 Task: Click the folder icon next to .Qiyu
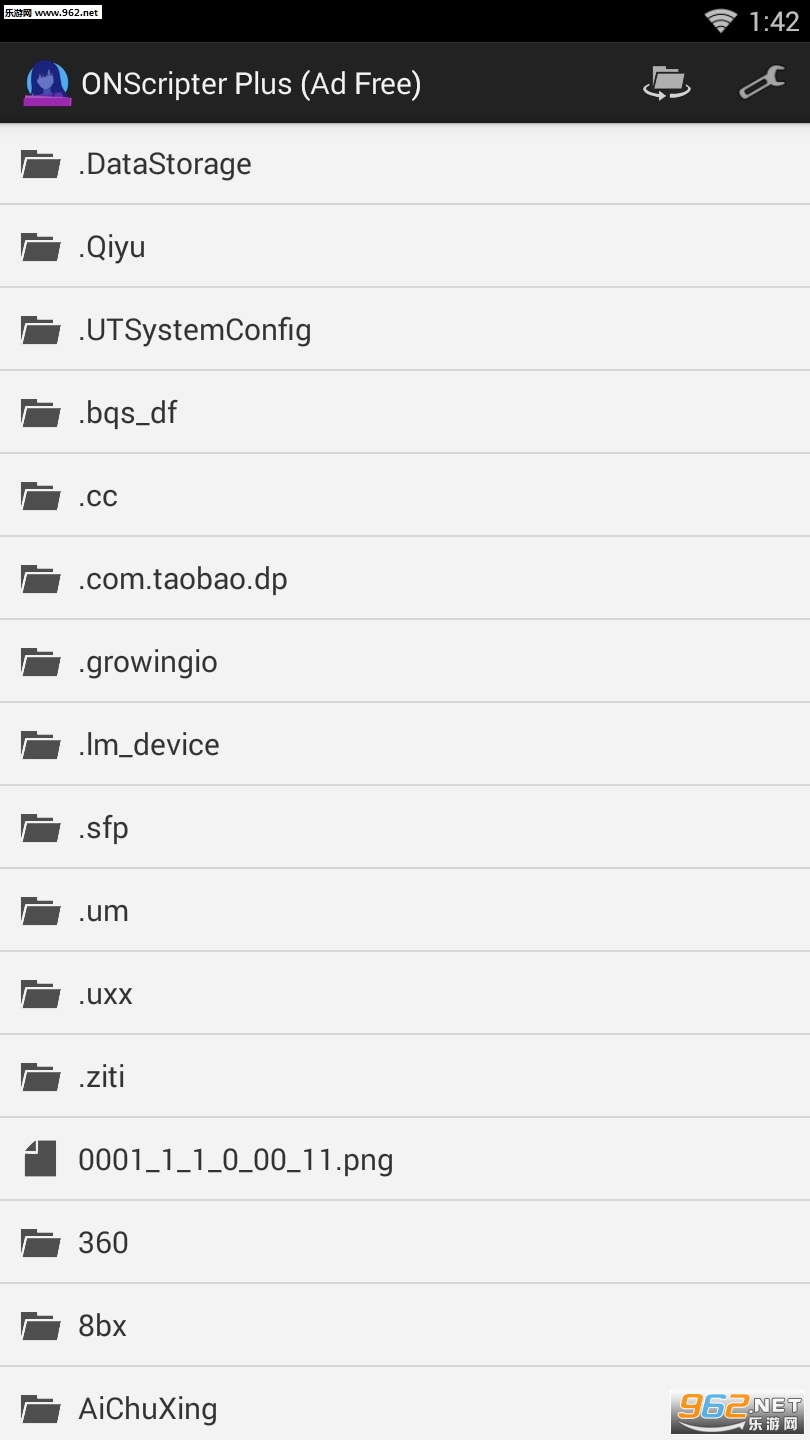(41, 247)
